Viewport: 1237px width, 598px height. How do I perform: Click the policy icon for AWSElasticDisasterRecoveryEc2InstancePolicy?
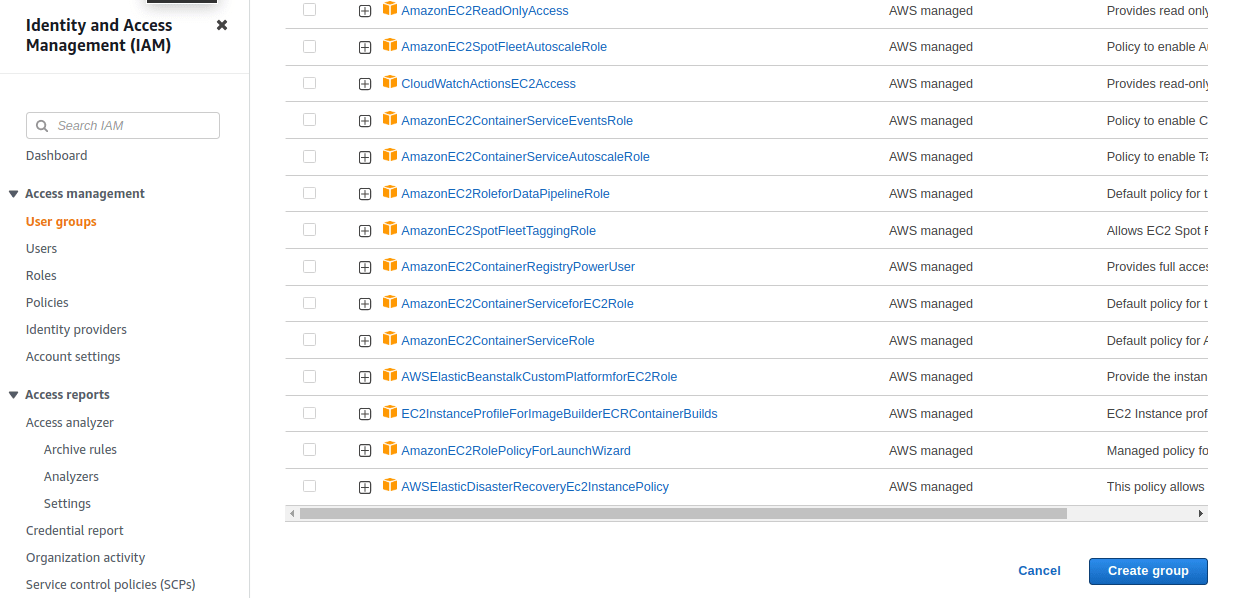[390, 486]
